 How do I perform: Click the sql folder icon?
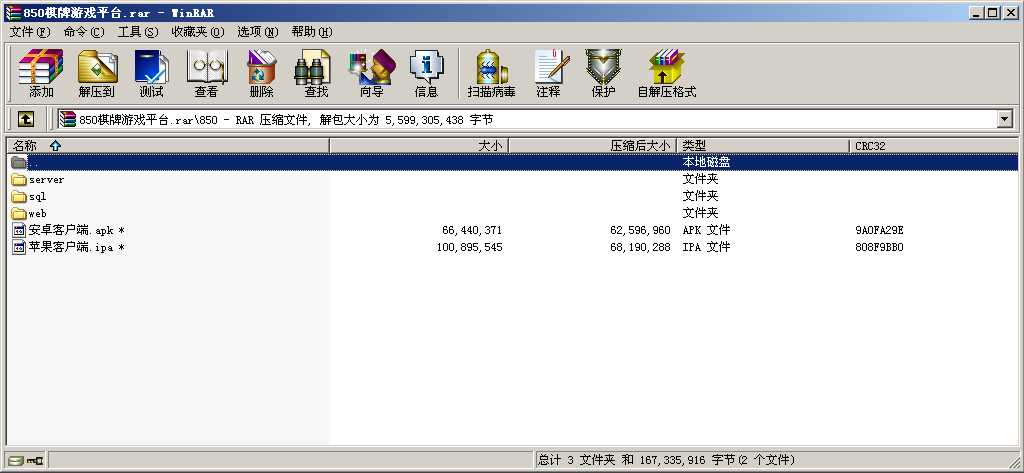click(x=19, y=196)
